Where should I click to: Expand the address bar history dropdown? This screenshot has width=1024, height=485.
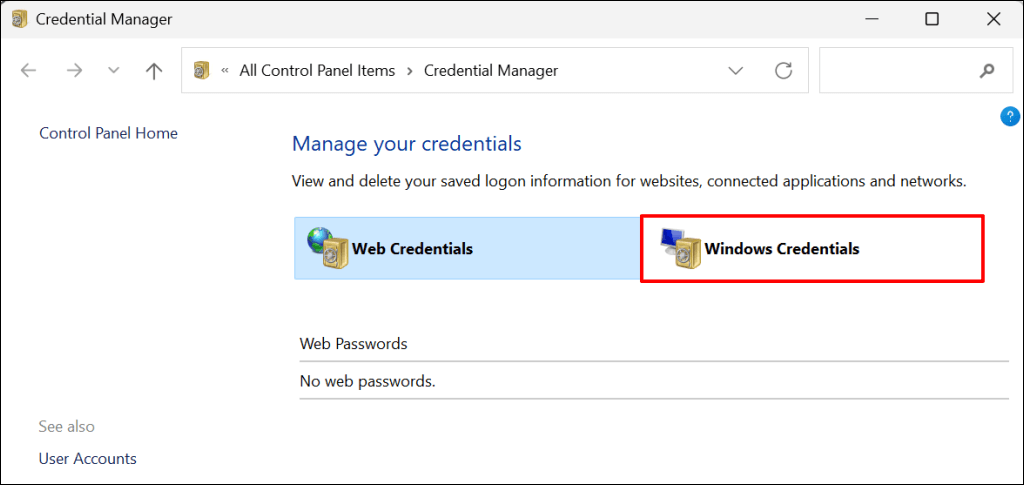tap(736, 71)
